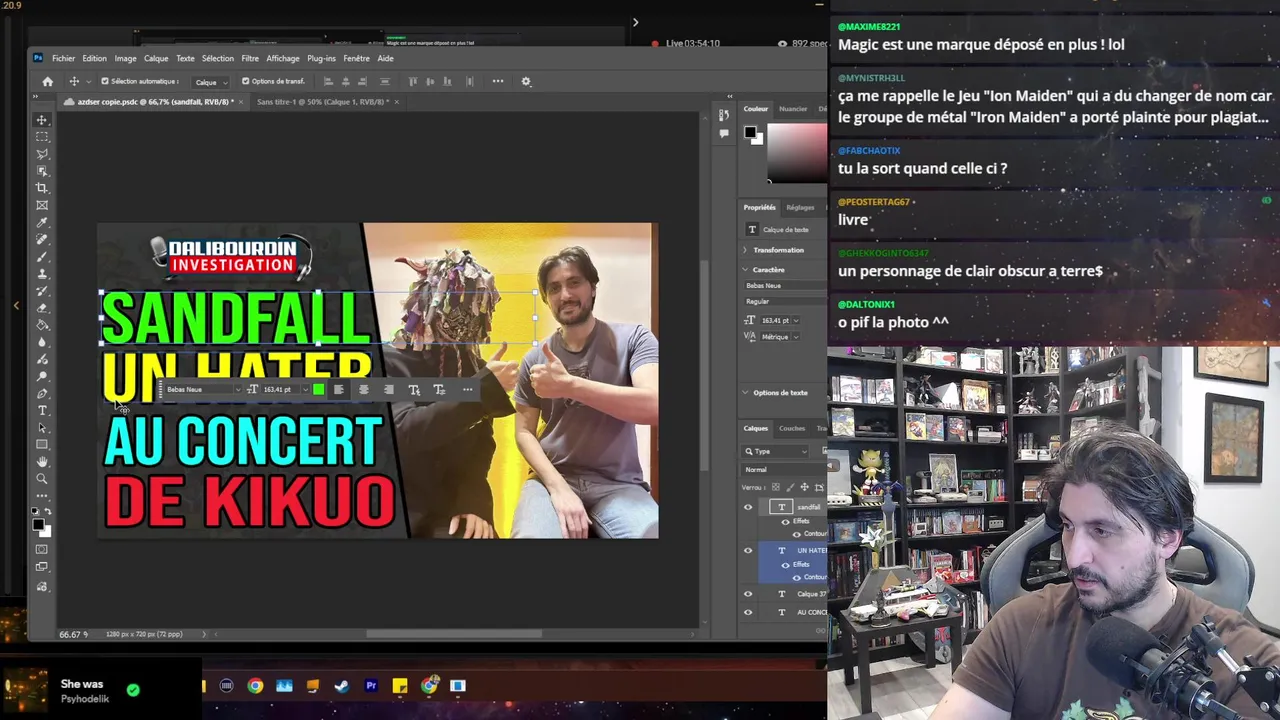Select the Rectangle shape tool

[42, 444]
